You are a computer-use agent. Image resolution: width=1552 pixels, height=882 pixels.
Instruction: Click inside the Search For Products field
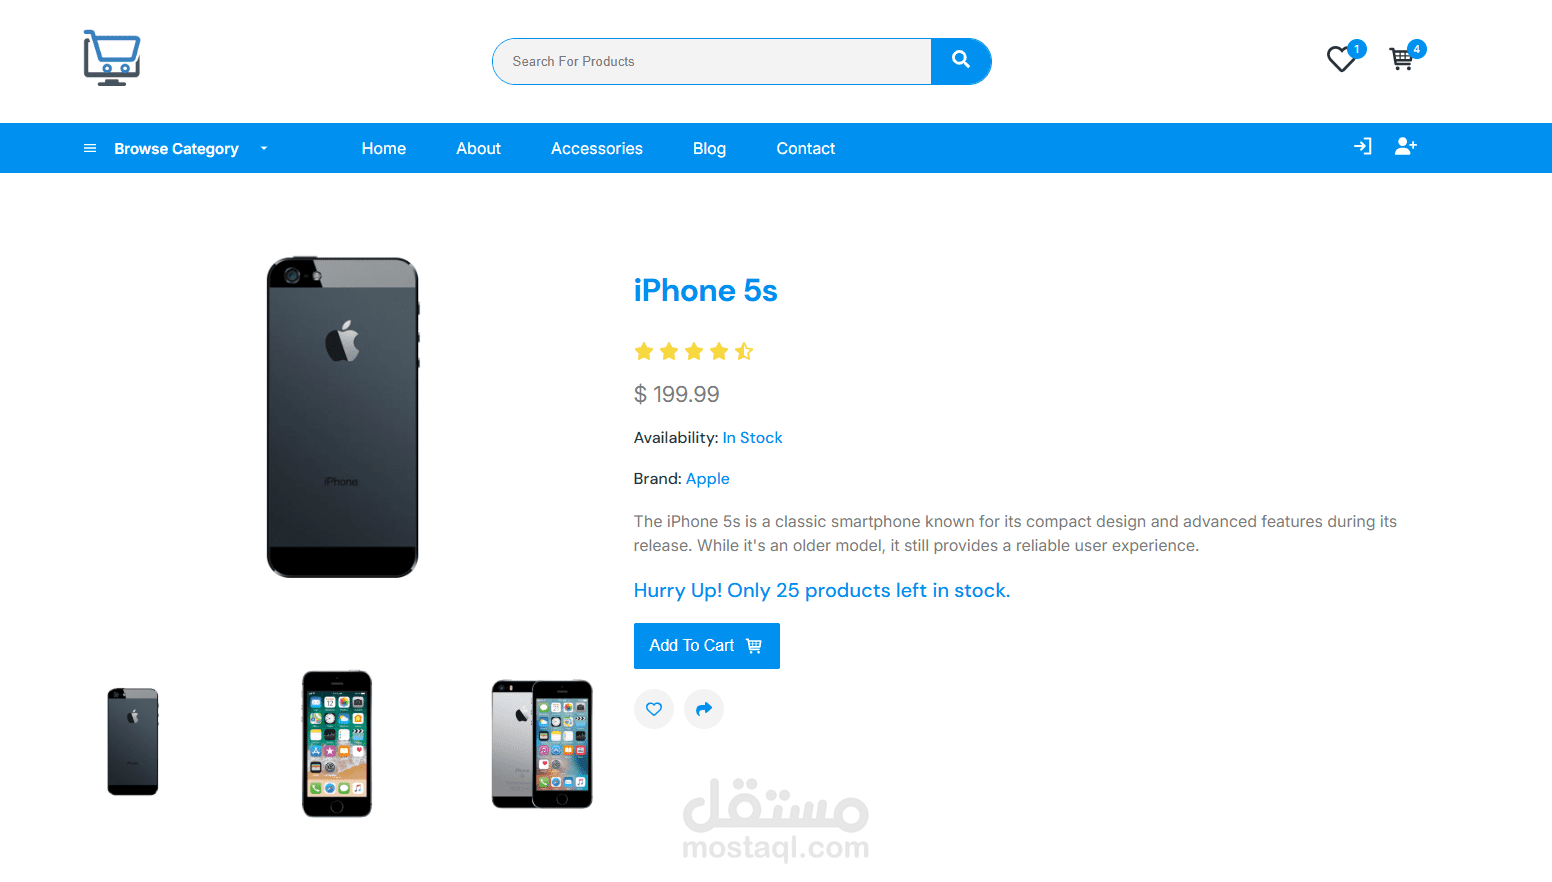pos(712,61)
